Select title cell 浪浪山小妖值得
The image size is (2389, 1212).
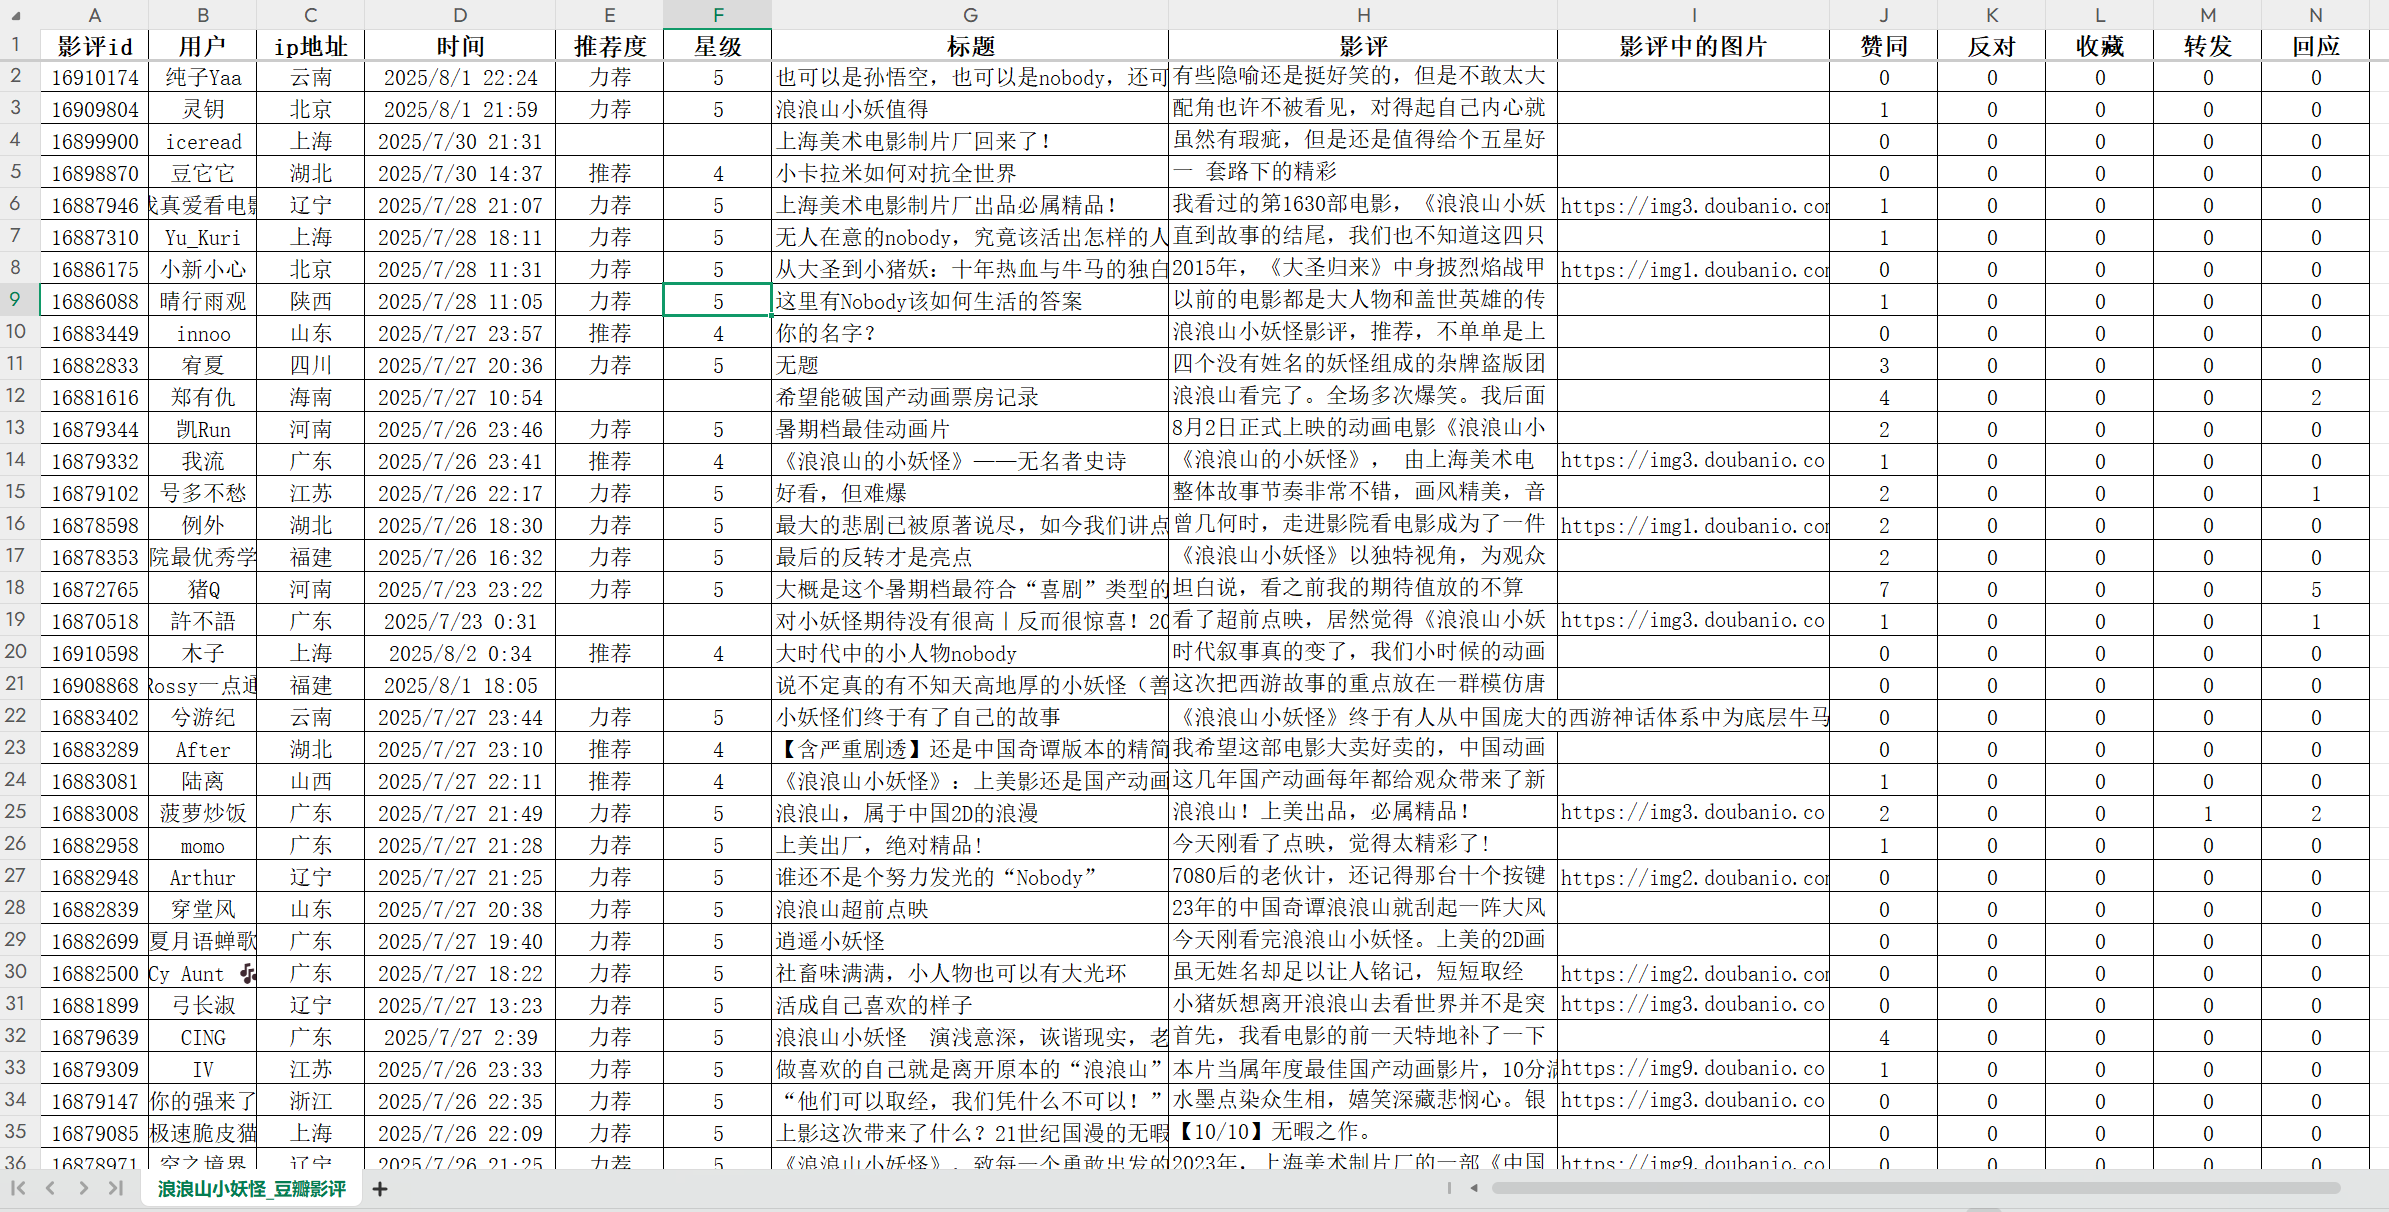[970, 109]
